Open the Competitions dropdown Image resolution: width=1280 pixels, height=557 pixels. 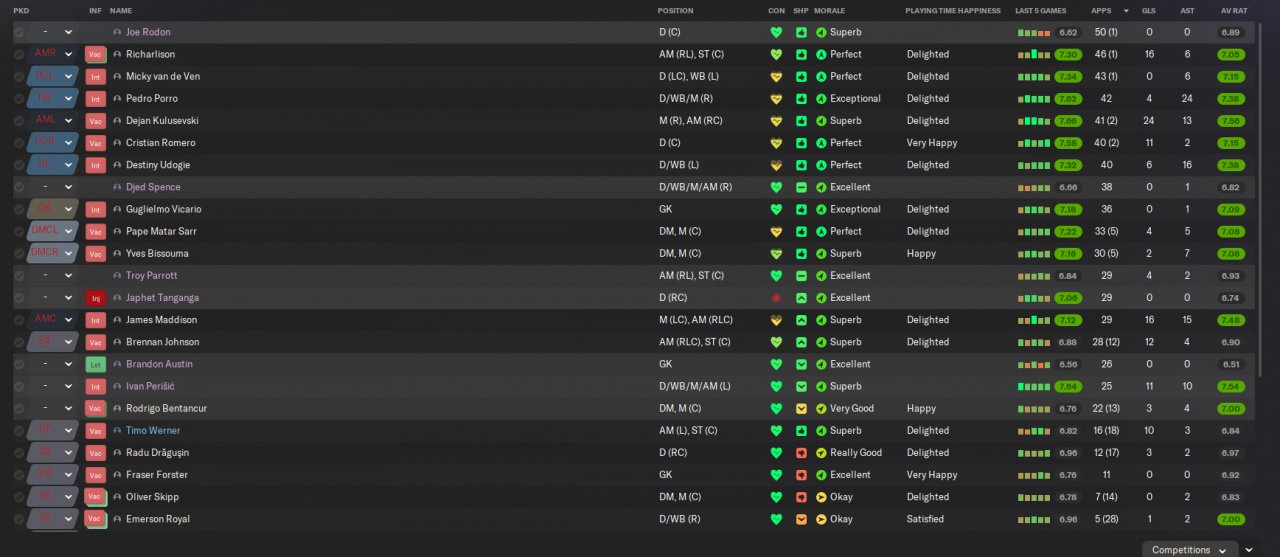coord(1190,549)
